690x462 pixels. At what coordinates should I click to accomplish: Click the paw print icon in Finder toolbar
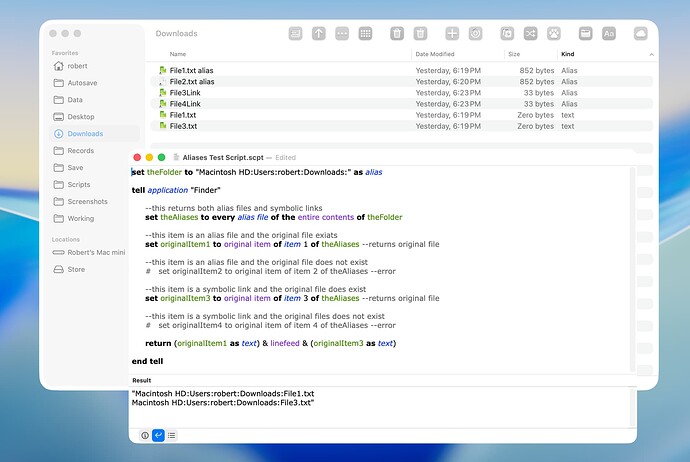click(554, 33)
